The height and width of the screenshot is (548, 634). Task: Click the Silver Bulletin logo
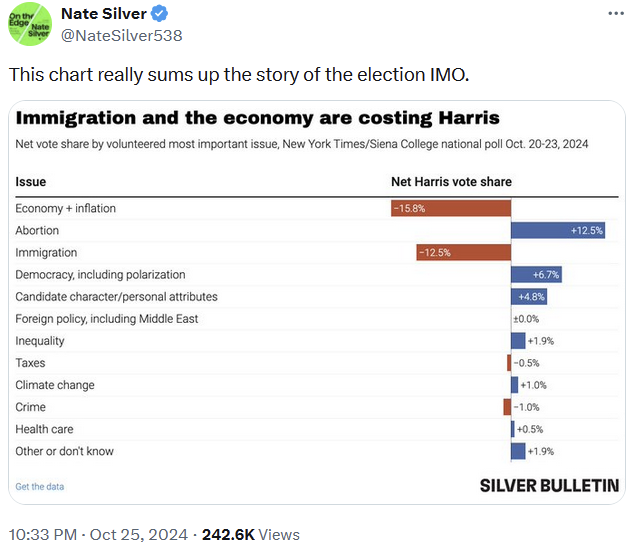(549, 485)
